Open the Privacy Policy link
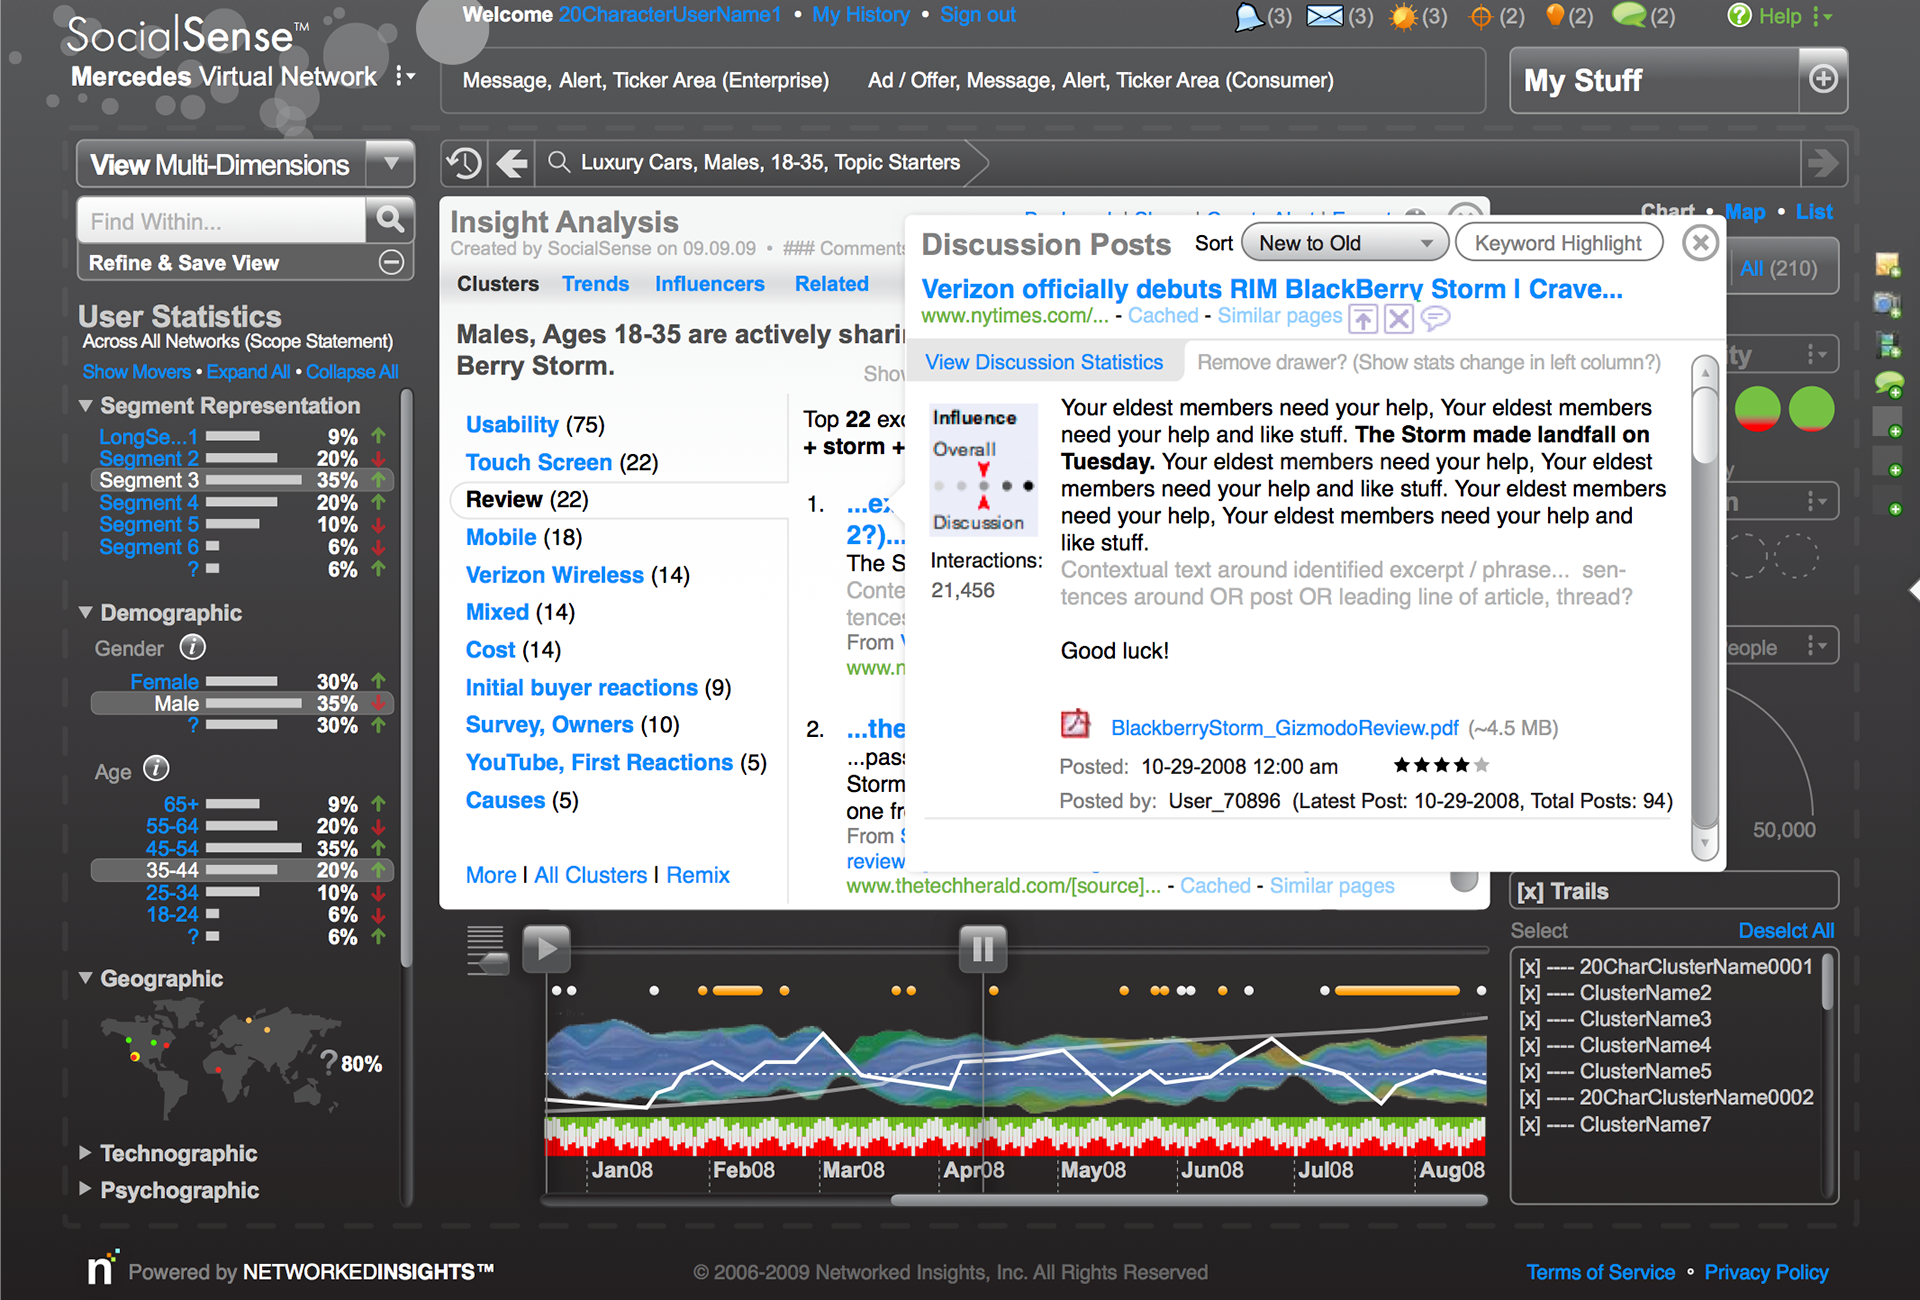 1766,1272
